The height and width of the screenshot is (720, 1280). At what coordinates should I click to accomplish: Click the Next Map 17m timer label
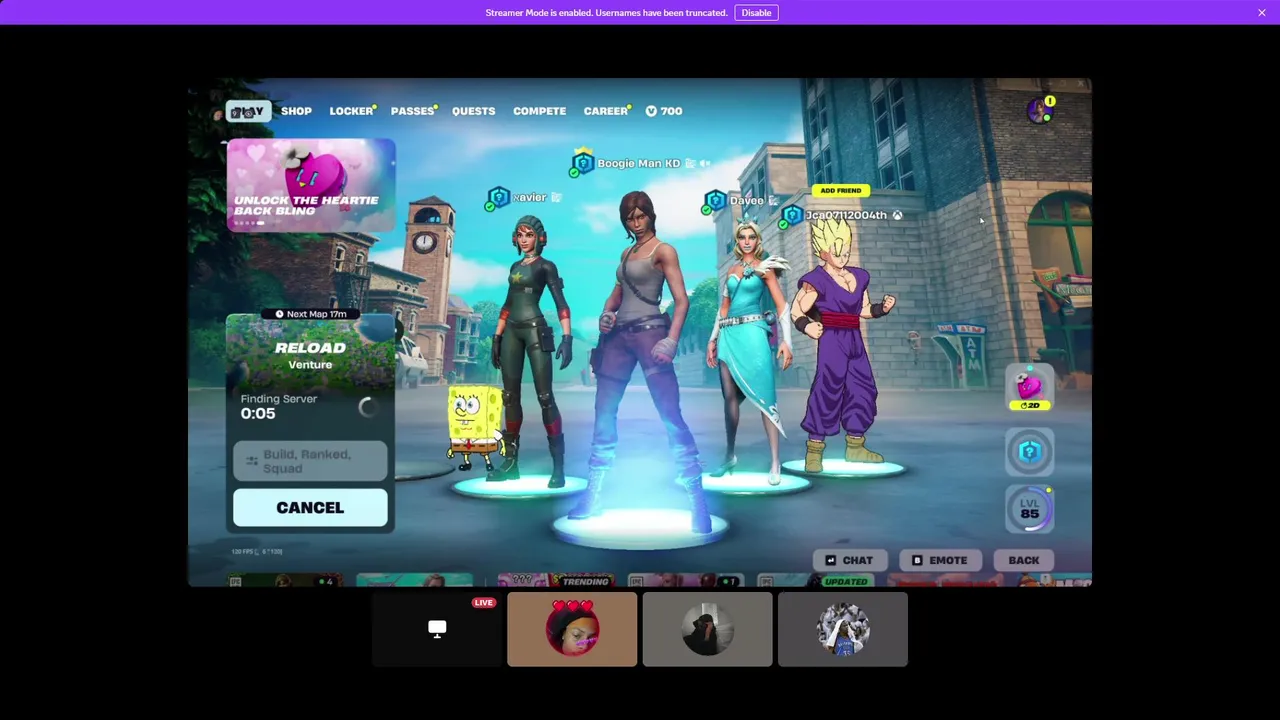[x=310, y=314]
